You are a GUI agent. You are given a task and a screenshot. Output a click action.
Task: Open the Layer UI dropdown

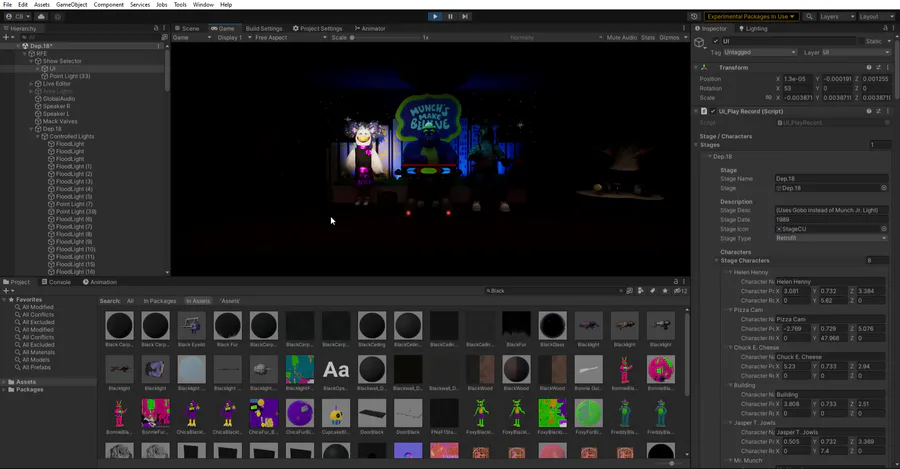click(x=856, y=52)
